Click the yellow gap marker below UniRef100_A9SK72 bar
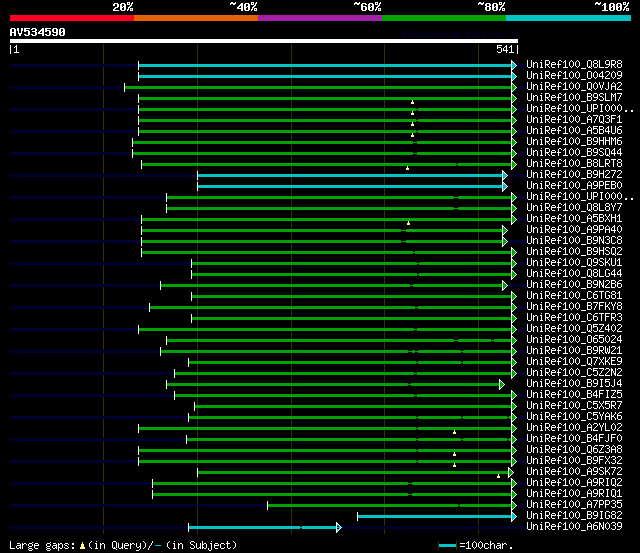The width and height of the screenshot is (640, 553). tap(498, 476)
